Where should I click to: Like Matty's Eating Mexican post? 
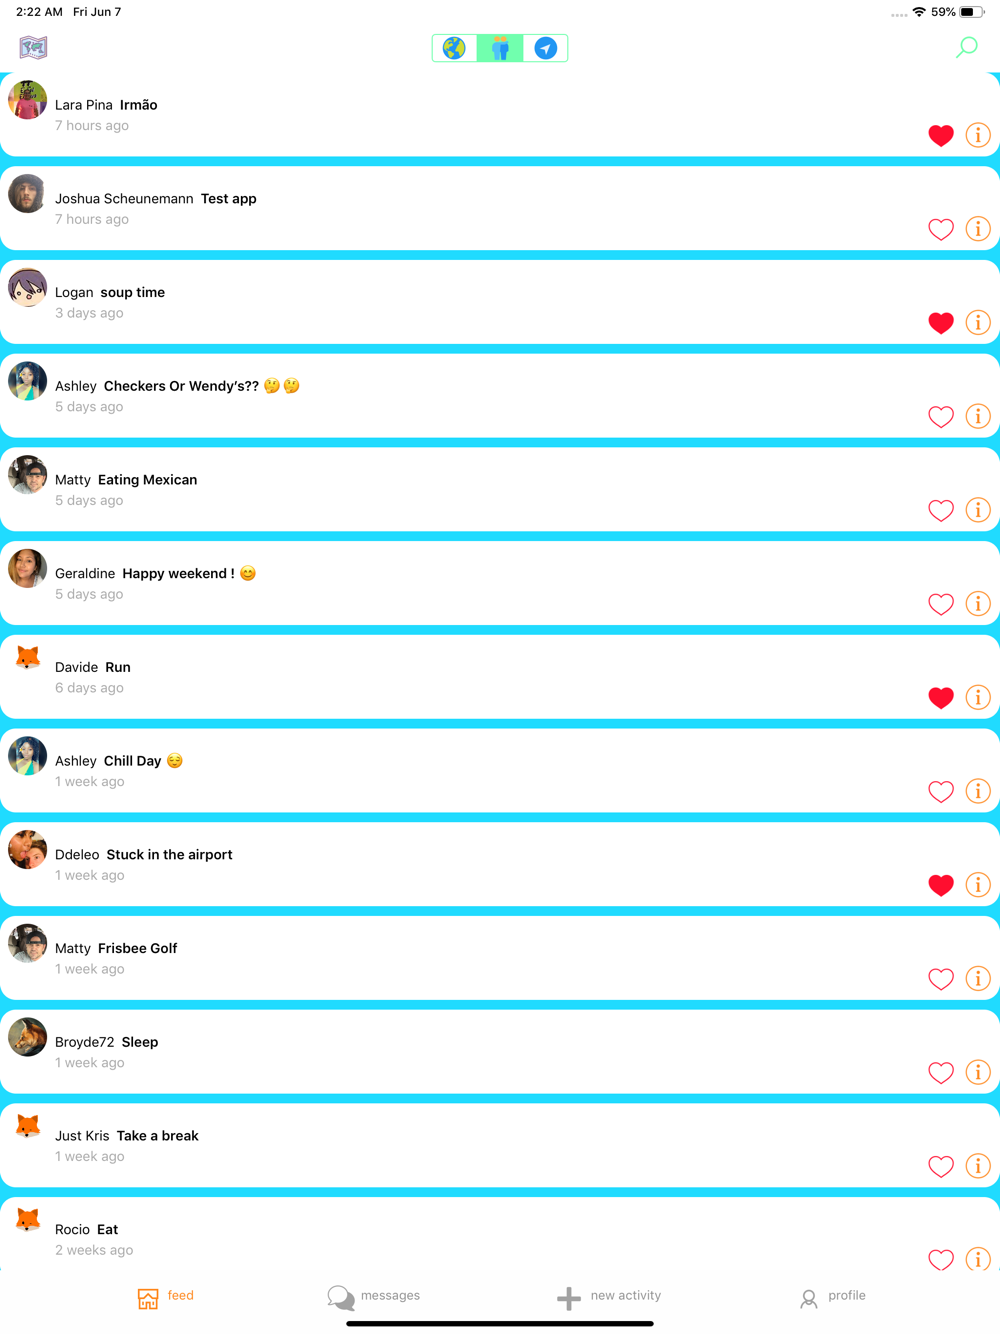[x=941, y=511]
